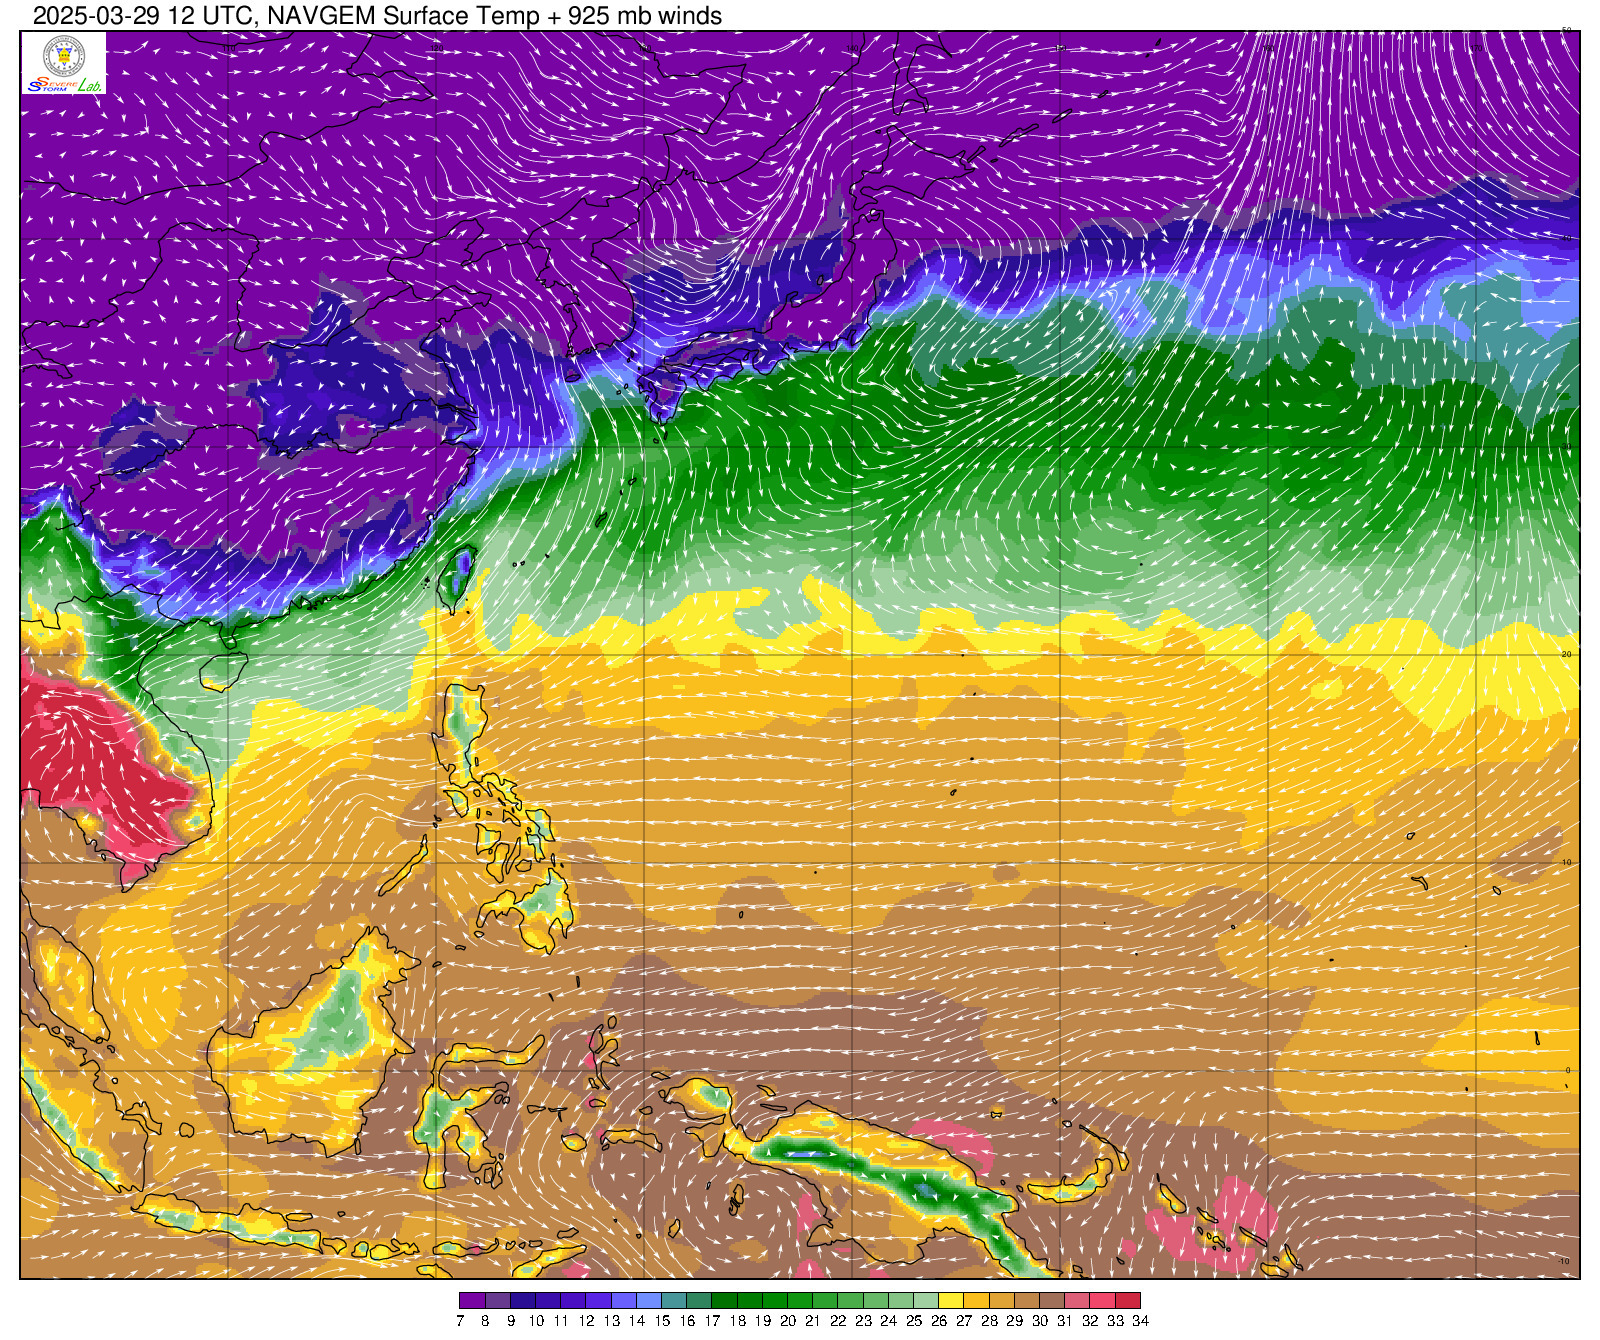The width and height of the screenshot is (1600, 1340).
Task: Pick the red 33 degree legend swatch
Action: coord(1128,1301)
